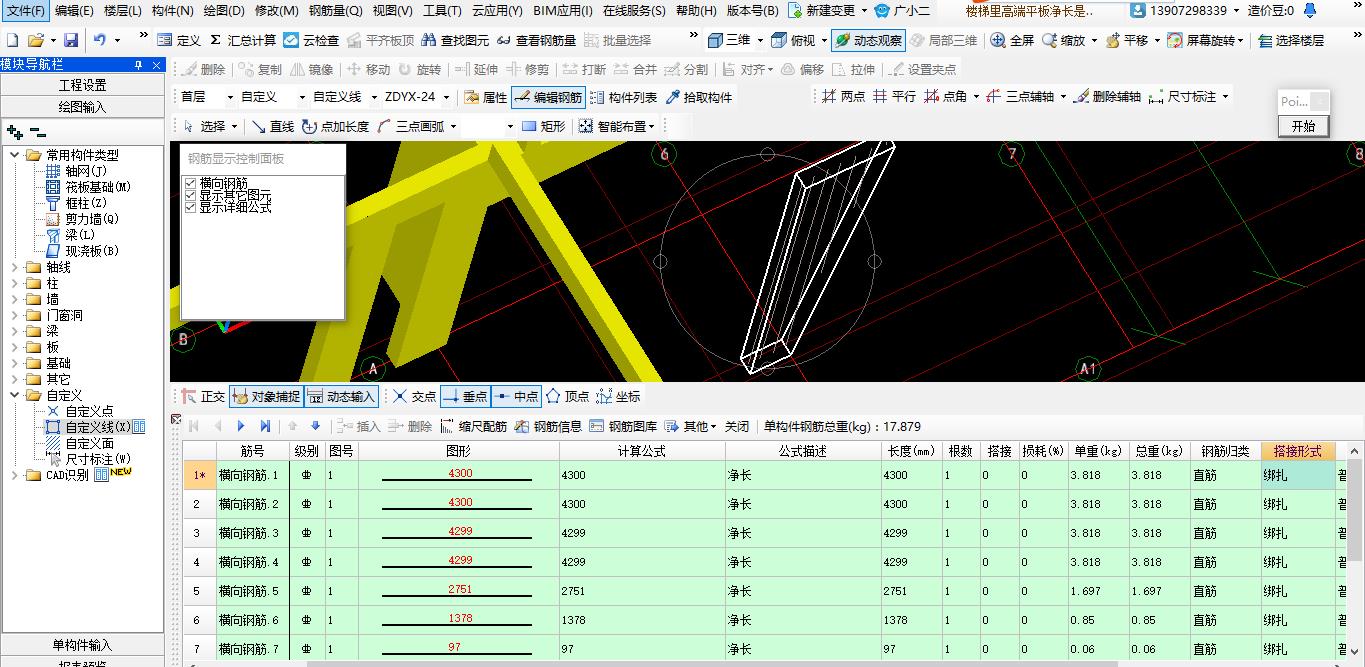This screenshot has width=1365, height=667.
Task: Select the 直线 line drawing tool
Action: click(x=273, y=127)
